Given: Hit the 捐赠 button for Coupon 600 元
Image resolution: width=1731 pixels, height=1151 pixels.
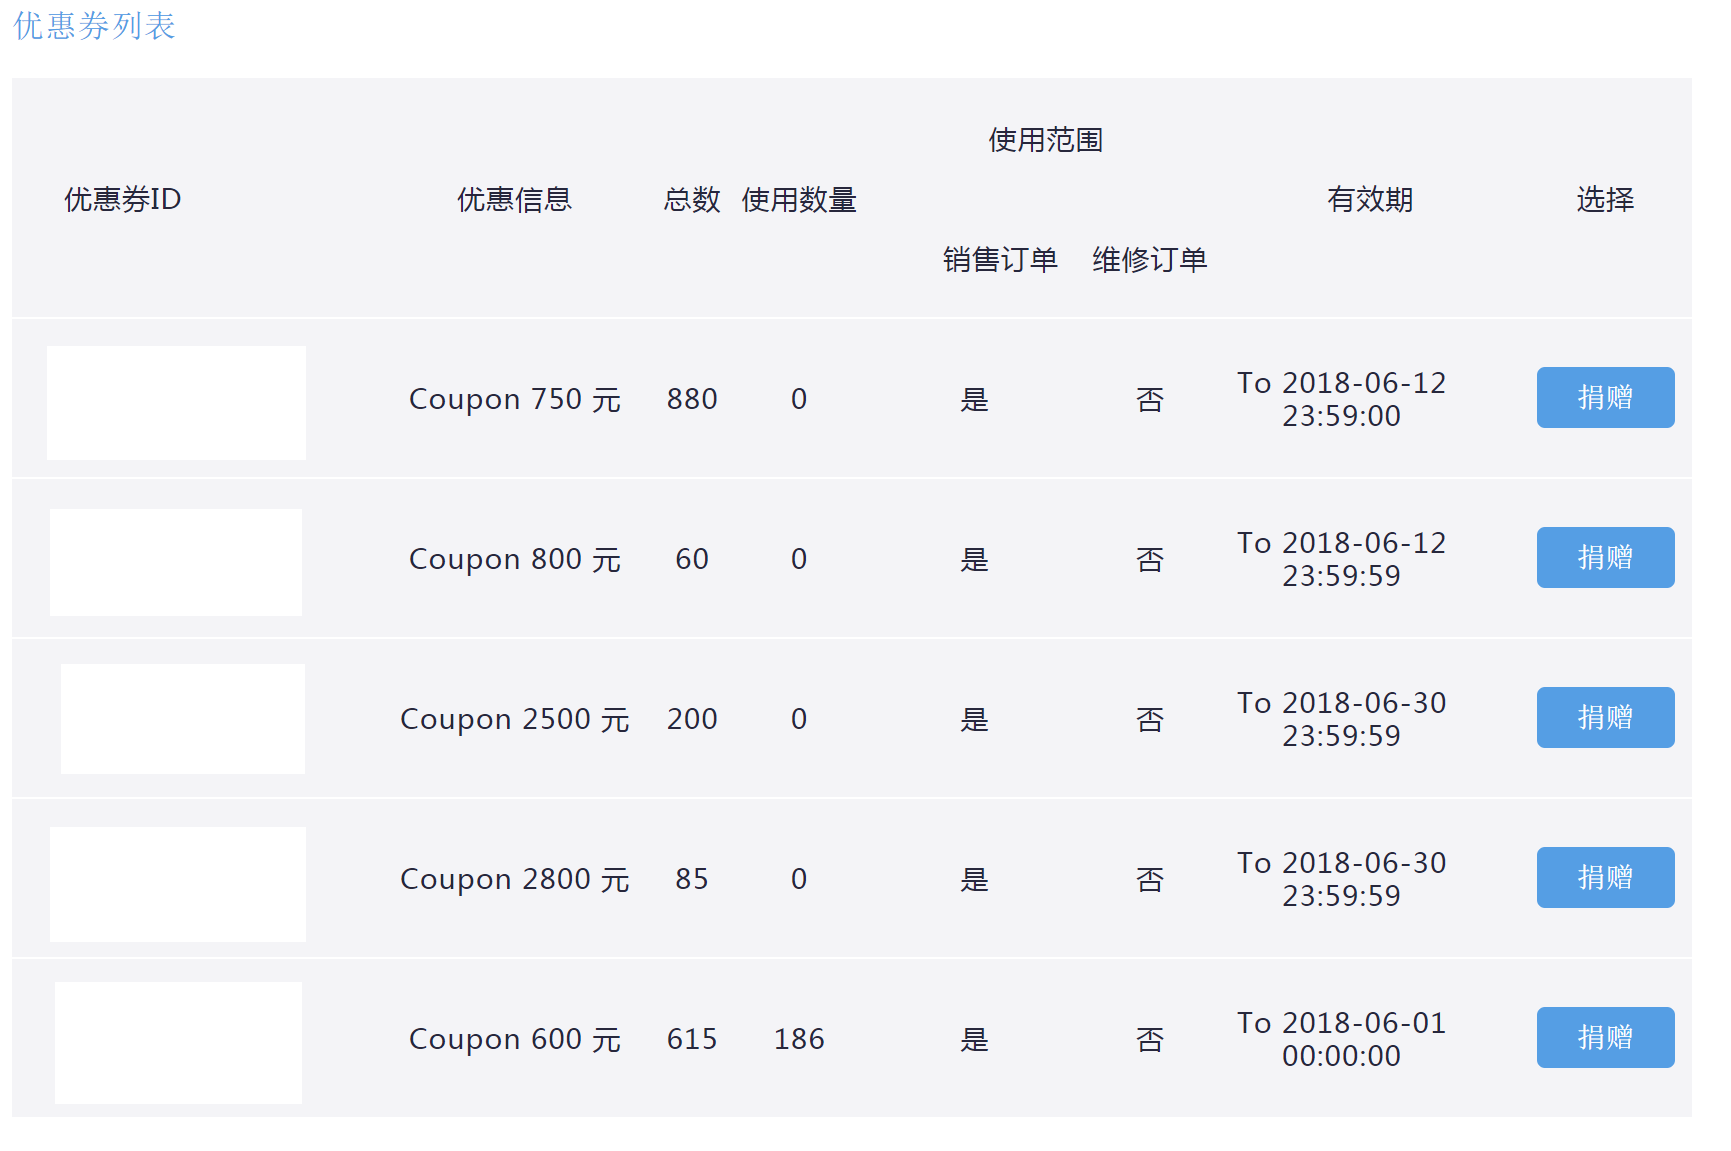Looking at the screenshot, I should [1604, 1037].
